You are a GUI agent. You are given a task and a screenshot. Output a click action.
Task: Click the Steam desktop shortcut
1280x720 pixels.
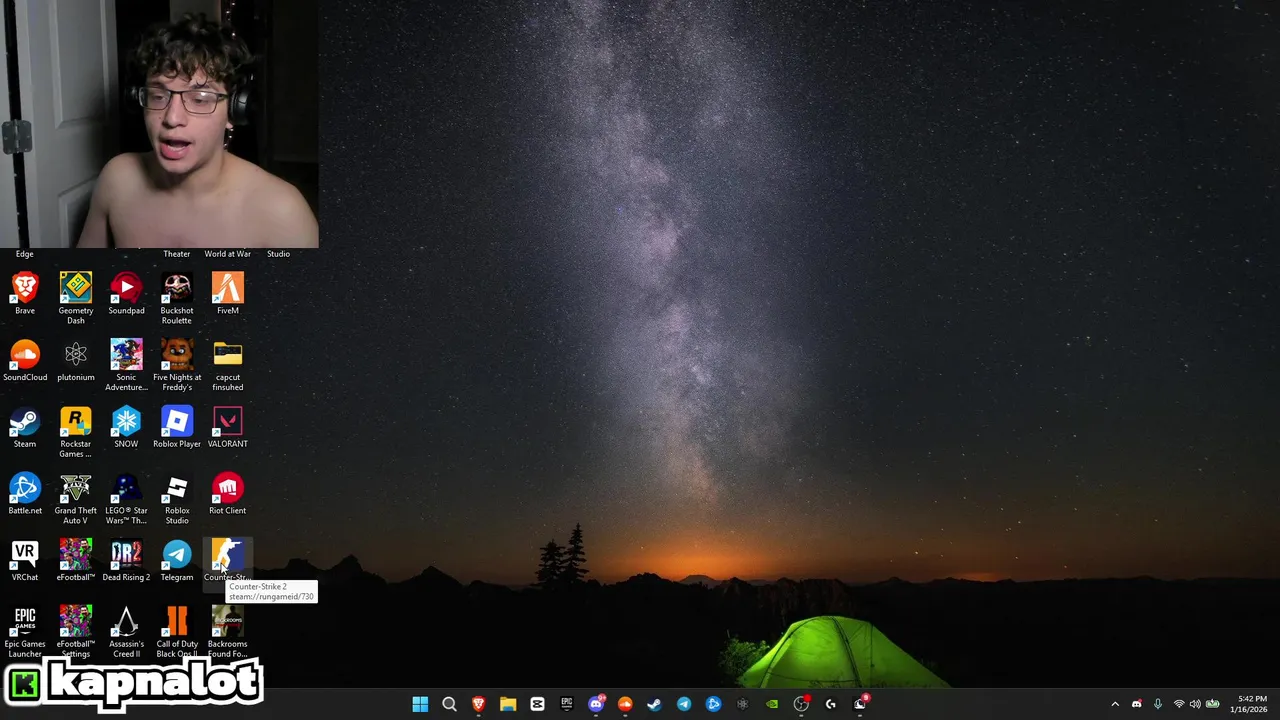(x=25, y=427)
